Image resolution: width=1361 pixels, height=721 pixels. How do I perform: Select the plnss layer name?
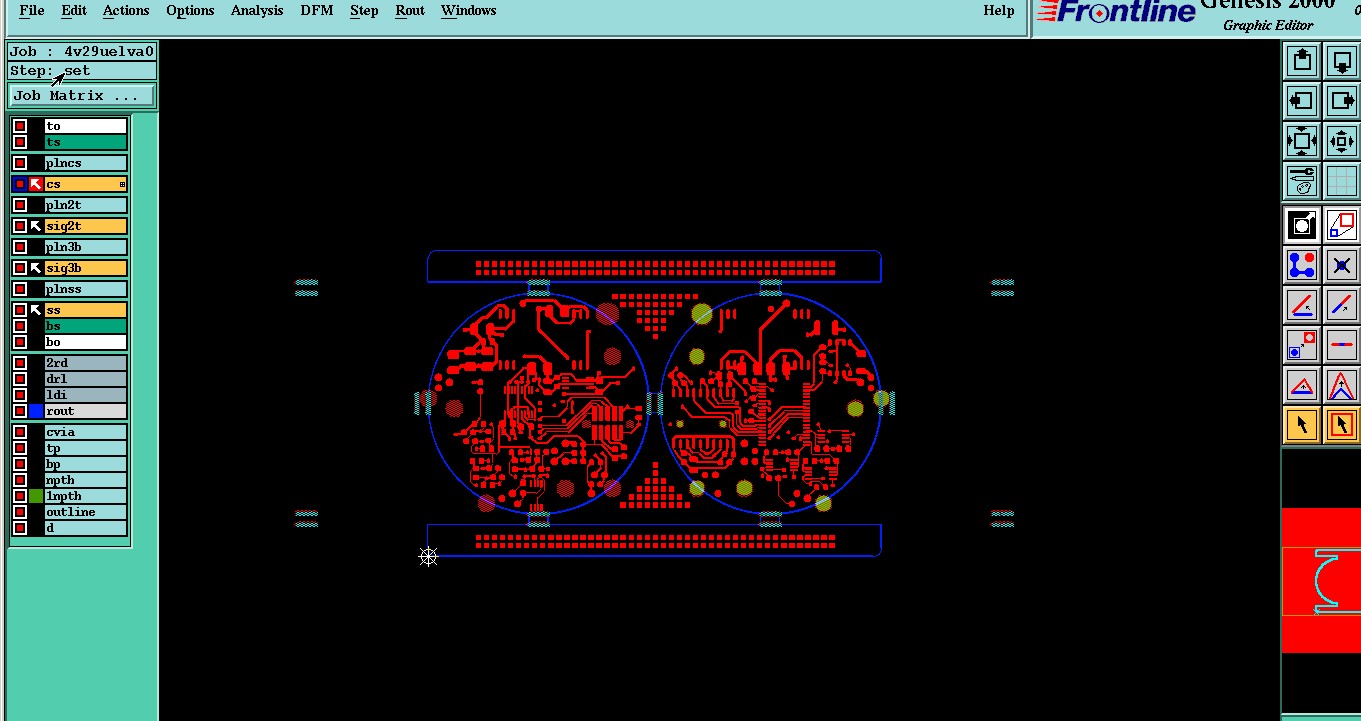(x=86, y=289)
